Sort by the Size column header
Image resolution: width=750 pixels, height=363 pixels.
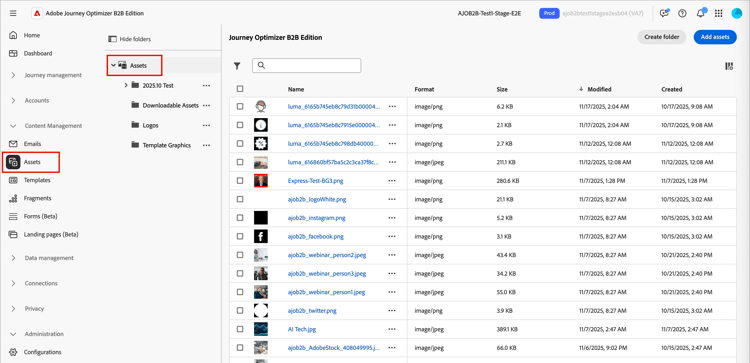click(502, 89)
